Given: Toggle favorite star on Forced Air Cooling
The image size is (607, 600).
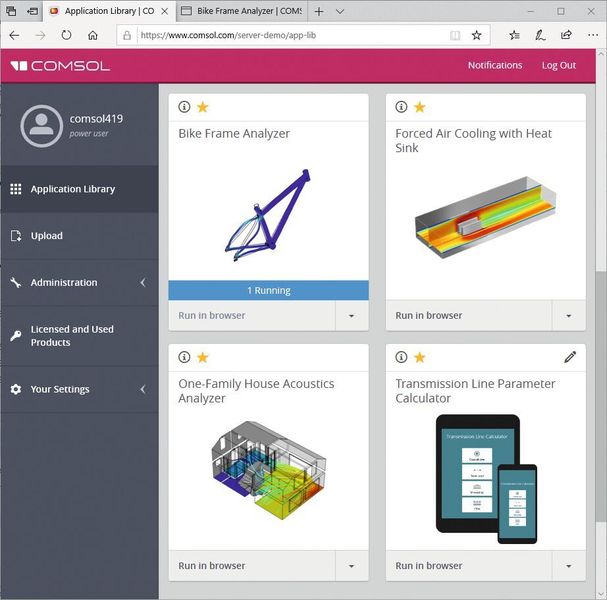Looking at the screenshot, I should click(420, 107).
